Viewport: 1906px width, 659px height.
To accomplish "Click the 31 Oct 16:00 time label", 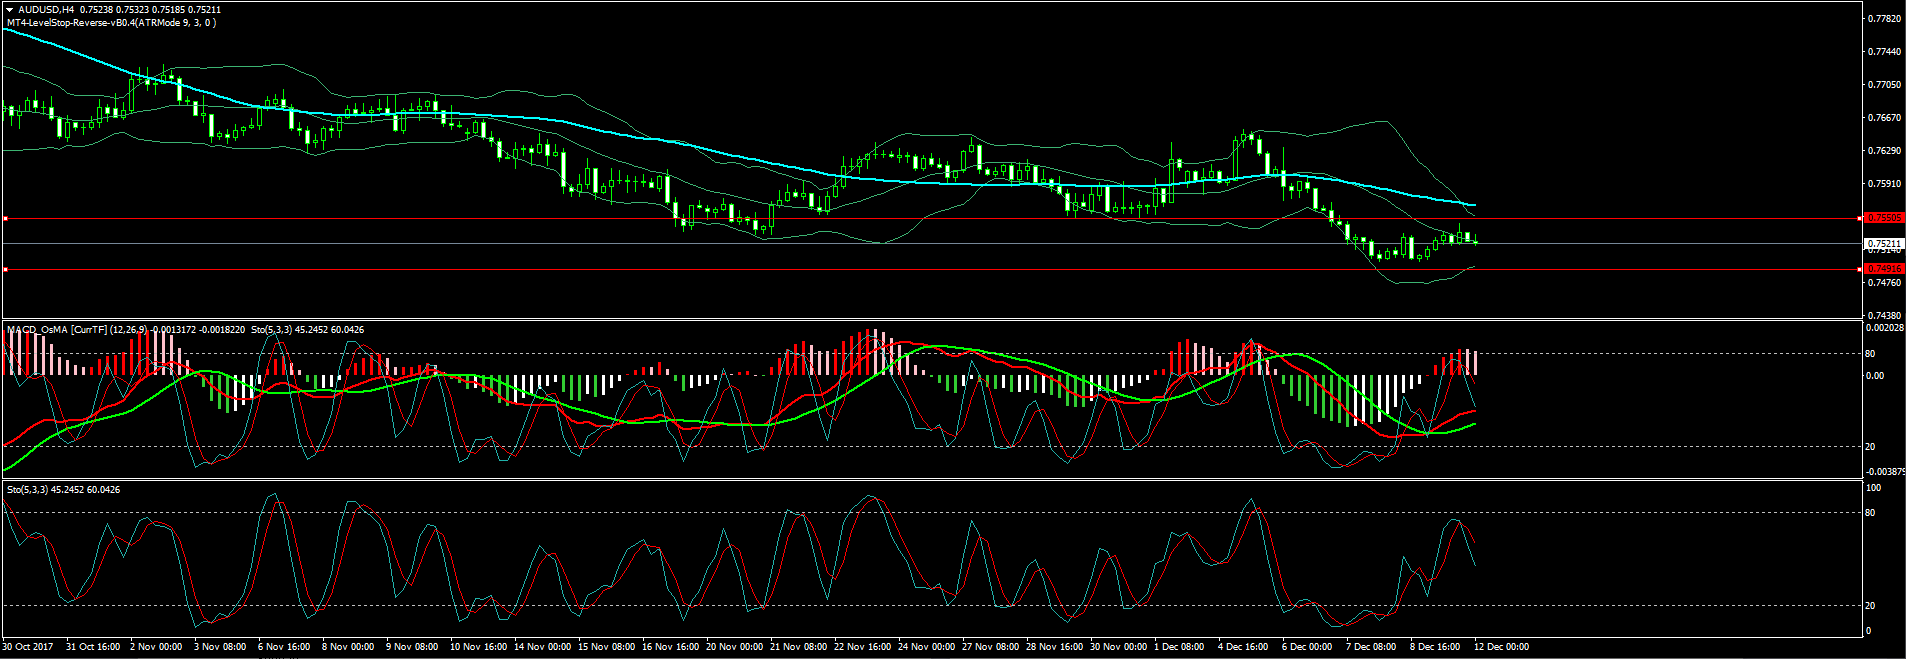I will pos(93,647).
